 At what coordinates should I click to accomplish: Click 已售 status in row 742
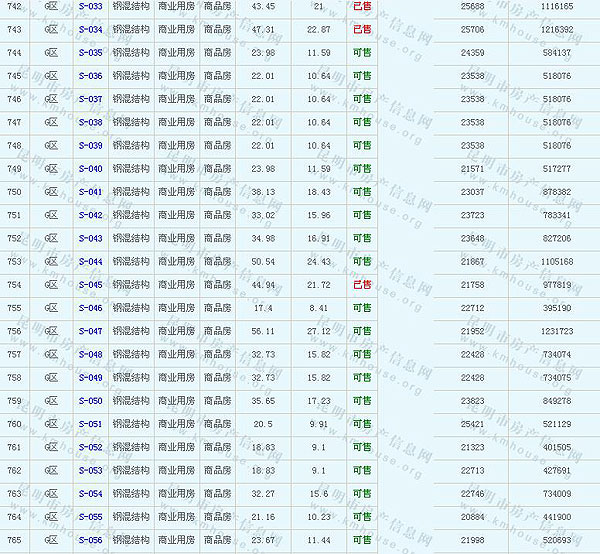(362, 6)
